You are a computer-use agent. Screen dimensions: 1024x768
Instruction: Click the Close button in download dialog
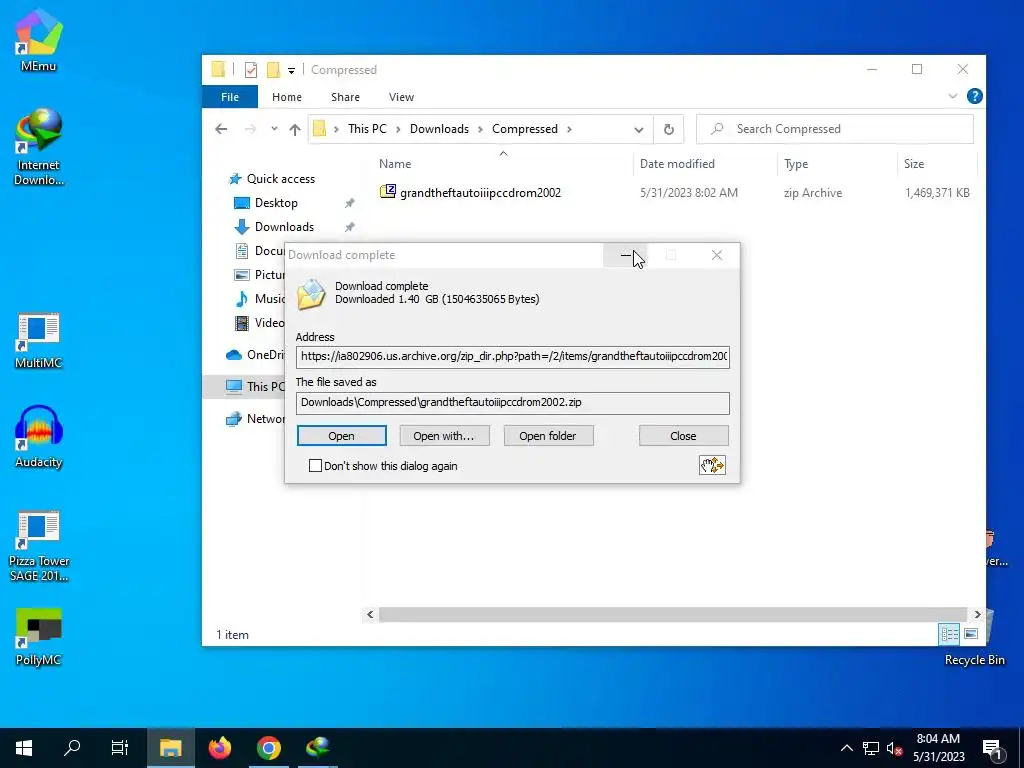(683, 436)
